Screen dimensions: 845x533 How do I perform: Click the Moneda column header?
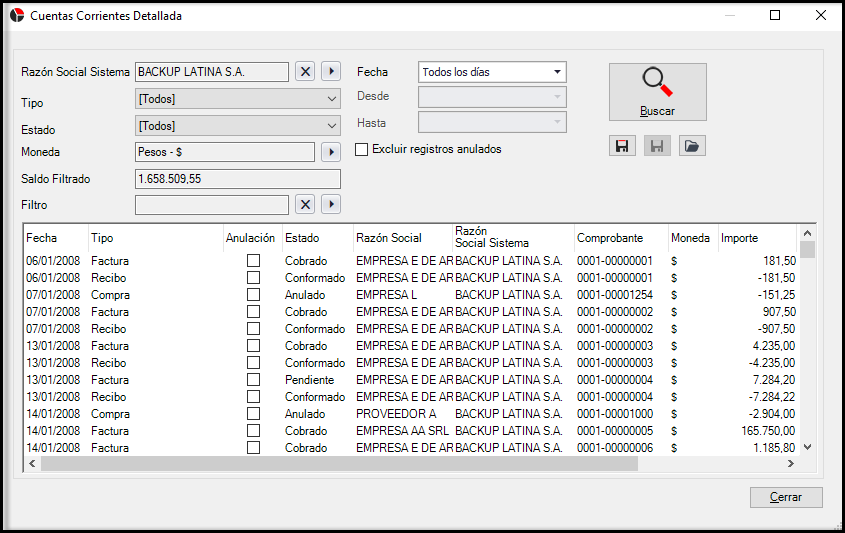tap(694, 238)
